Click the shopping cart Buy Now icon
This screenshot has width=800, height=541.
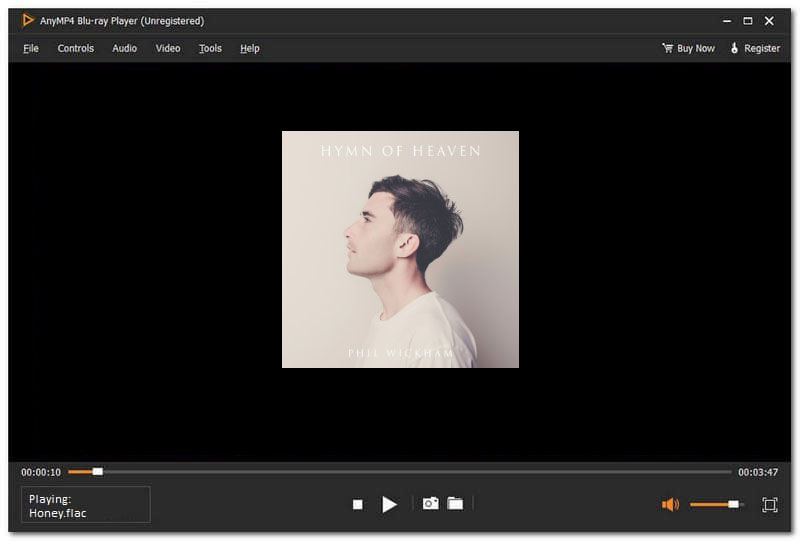667,48
